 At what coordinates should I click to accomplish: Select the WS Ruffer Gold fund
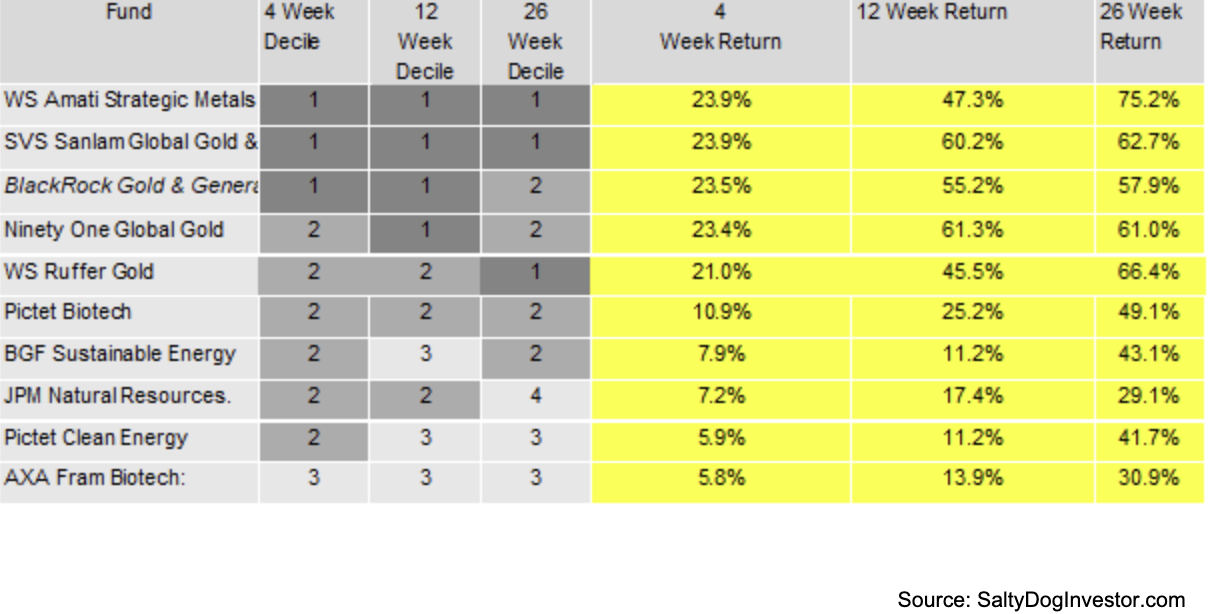tap(79, 272)
